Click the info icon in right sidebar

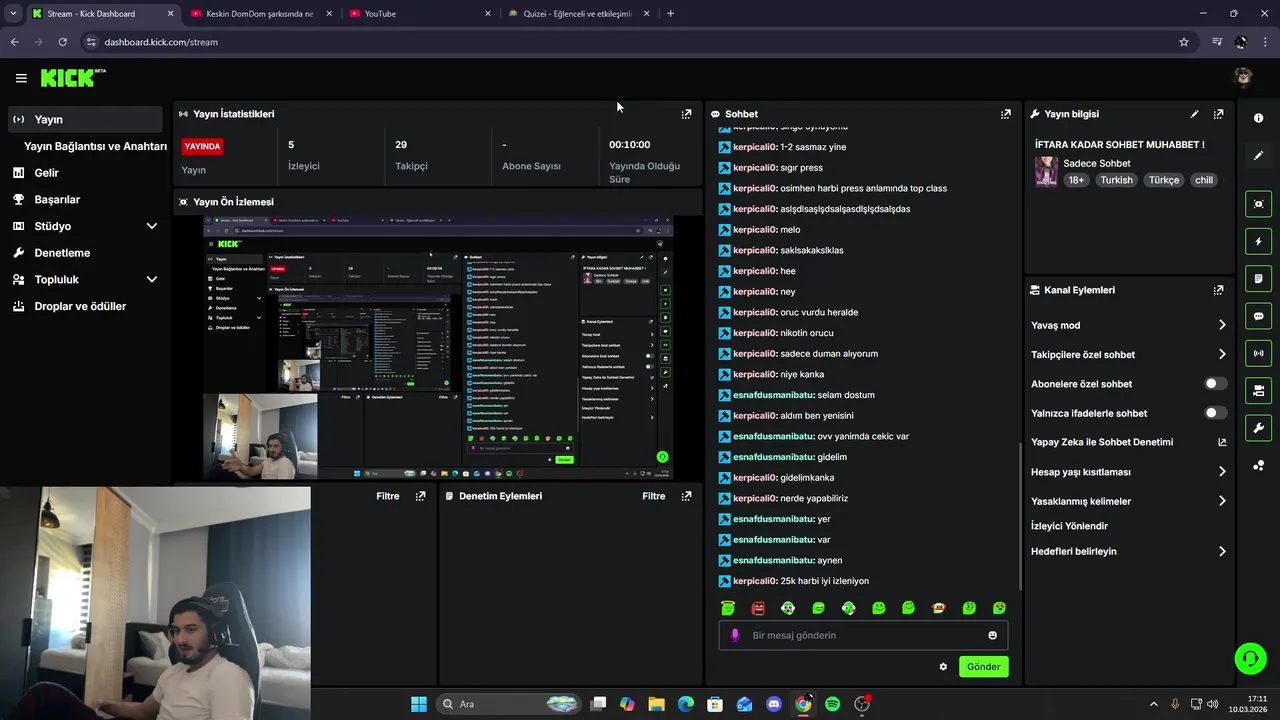(1258, 118)
